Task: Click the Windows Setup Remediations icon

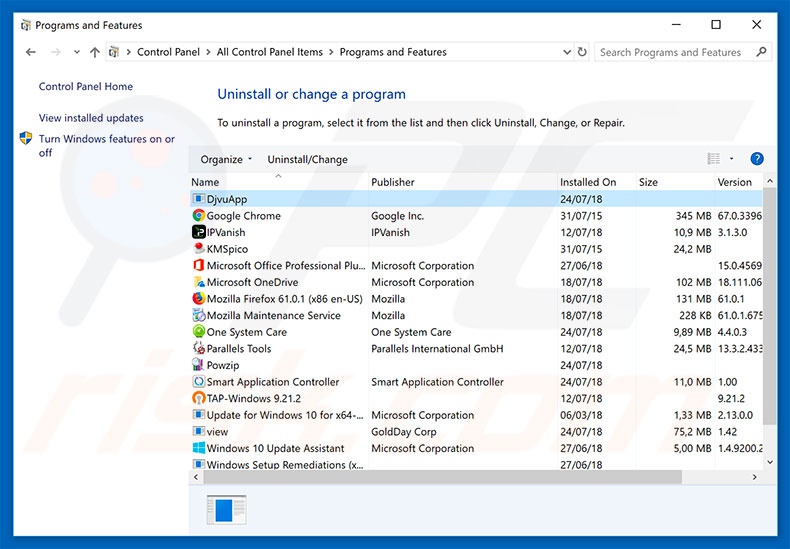Action: pos(199,464)
